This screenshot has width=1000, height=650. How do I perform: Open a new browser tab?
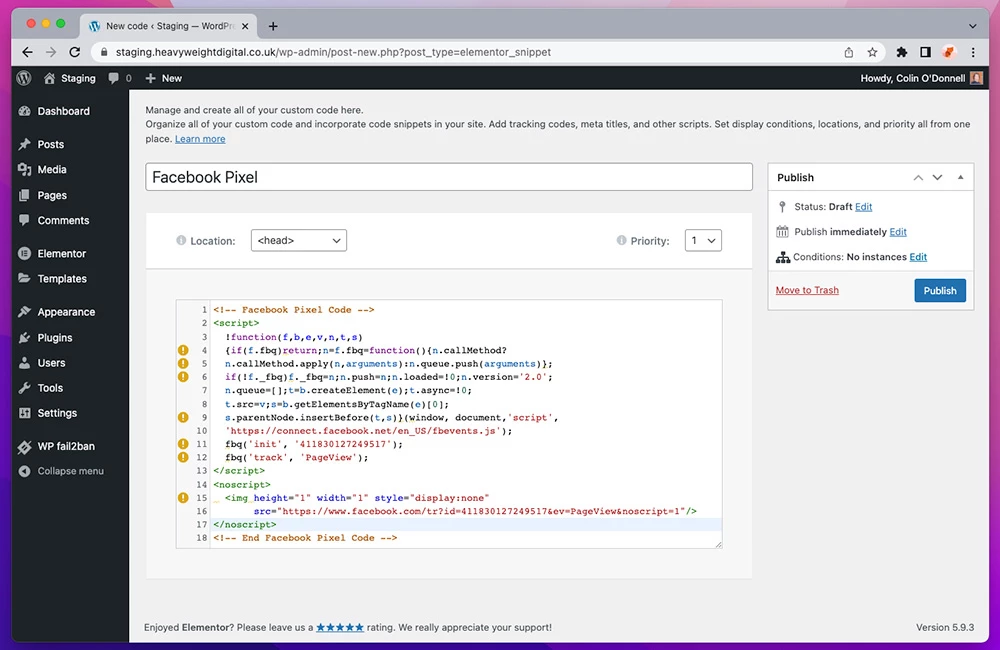273,26
